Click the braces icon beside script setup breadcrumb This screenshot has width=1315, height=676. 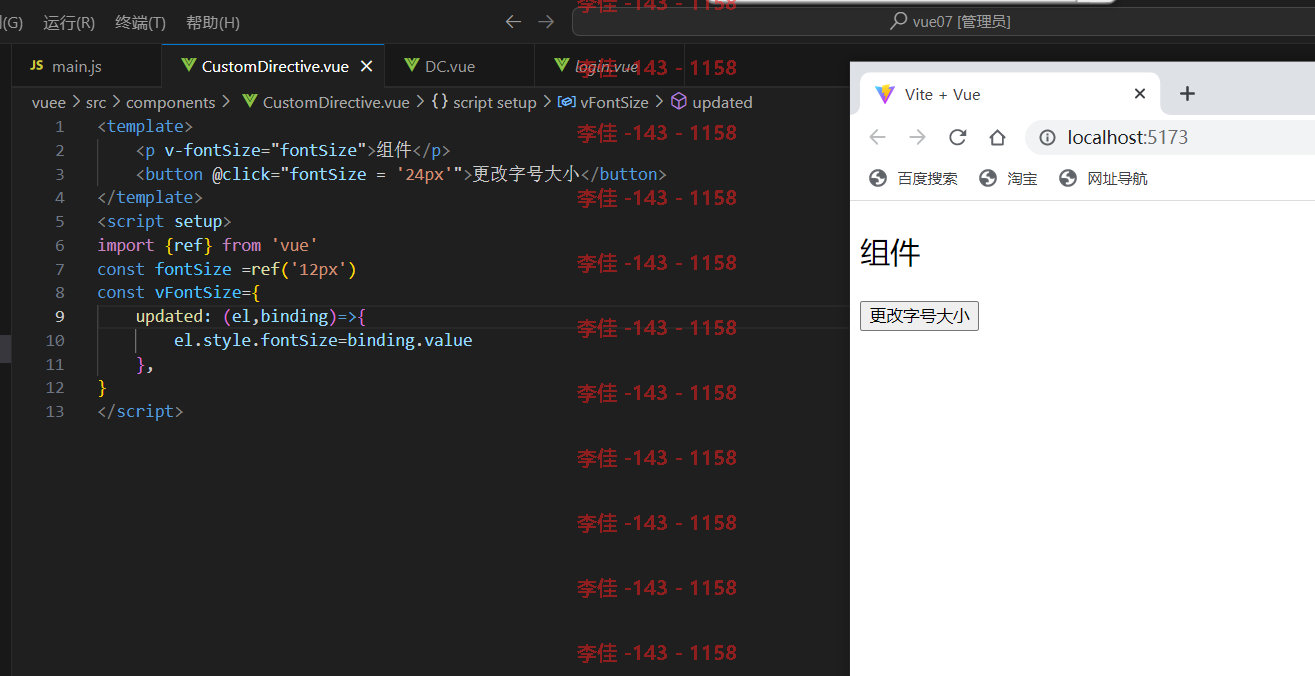coord(440,102)
